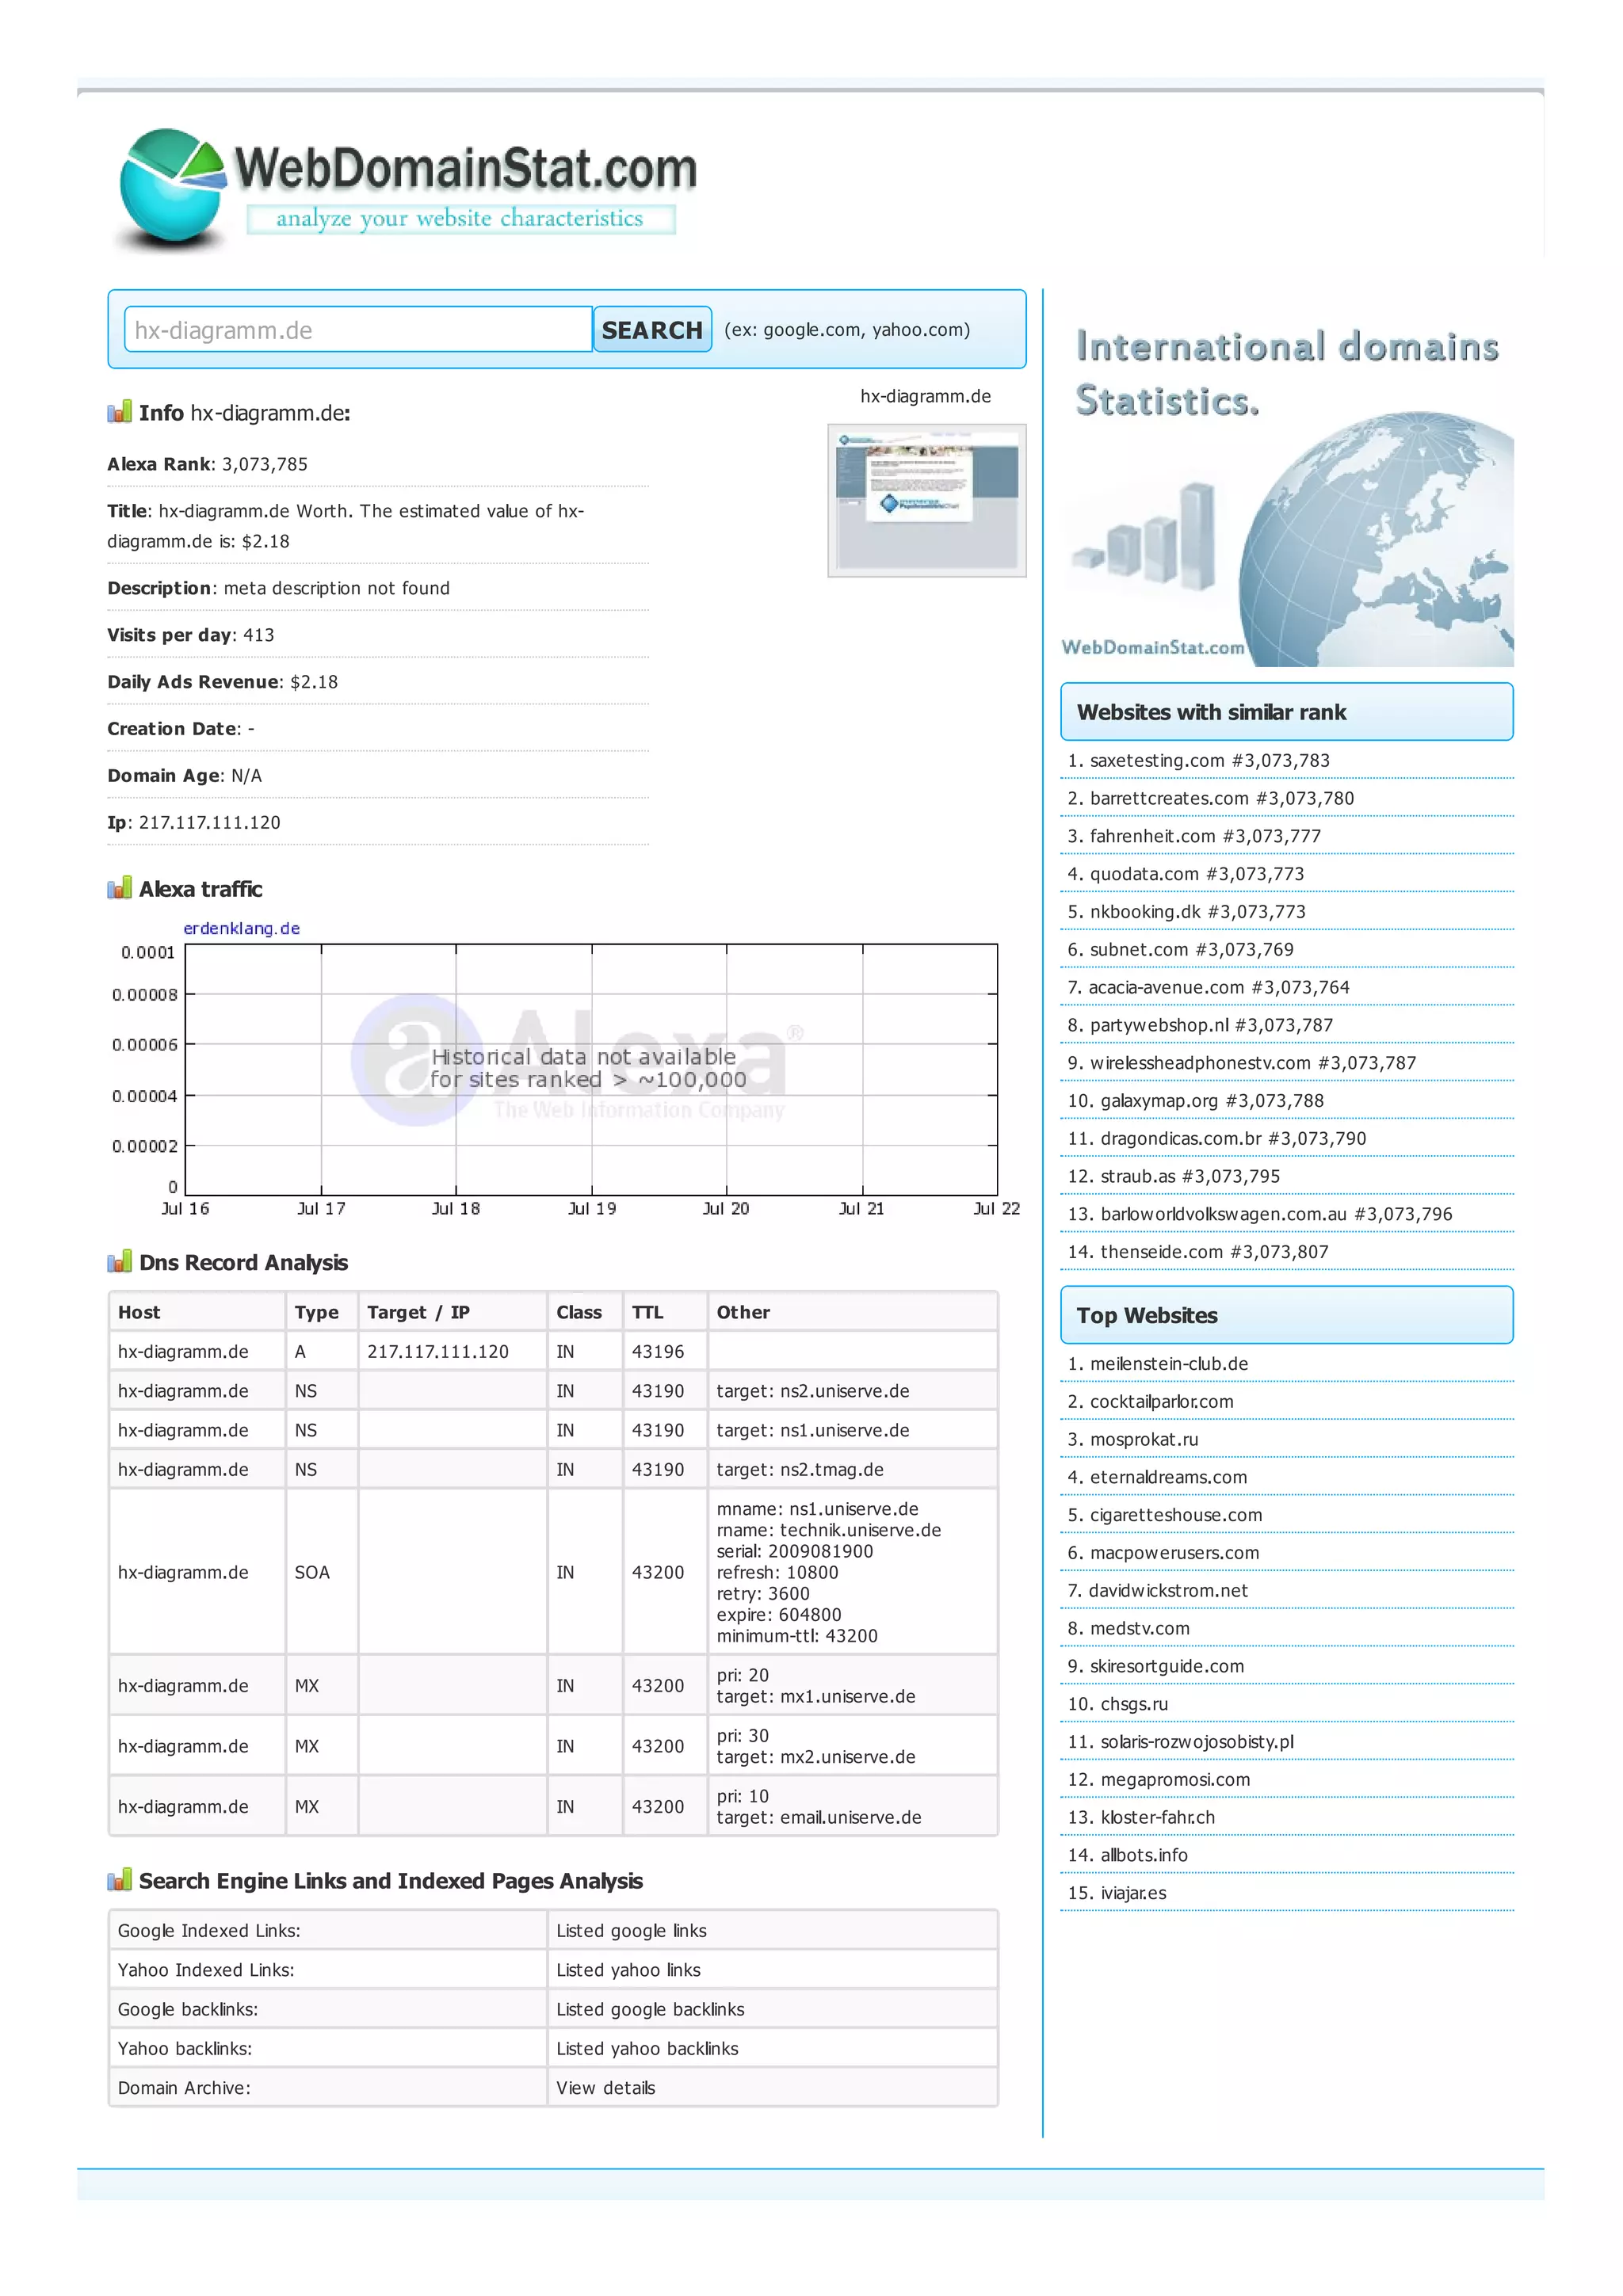Open wirelessheadphonestv.com link
The height and width of the screenshot is (2296, 1623).
point(1200,1063)
